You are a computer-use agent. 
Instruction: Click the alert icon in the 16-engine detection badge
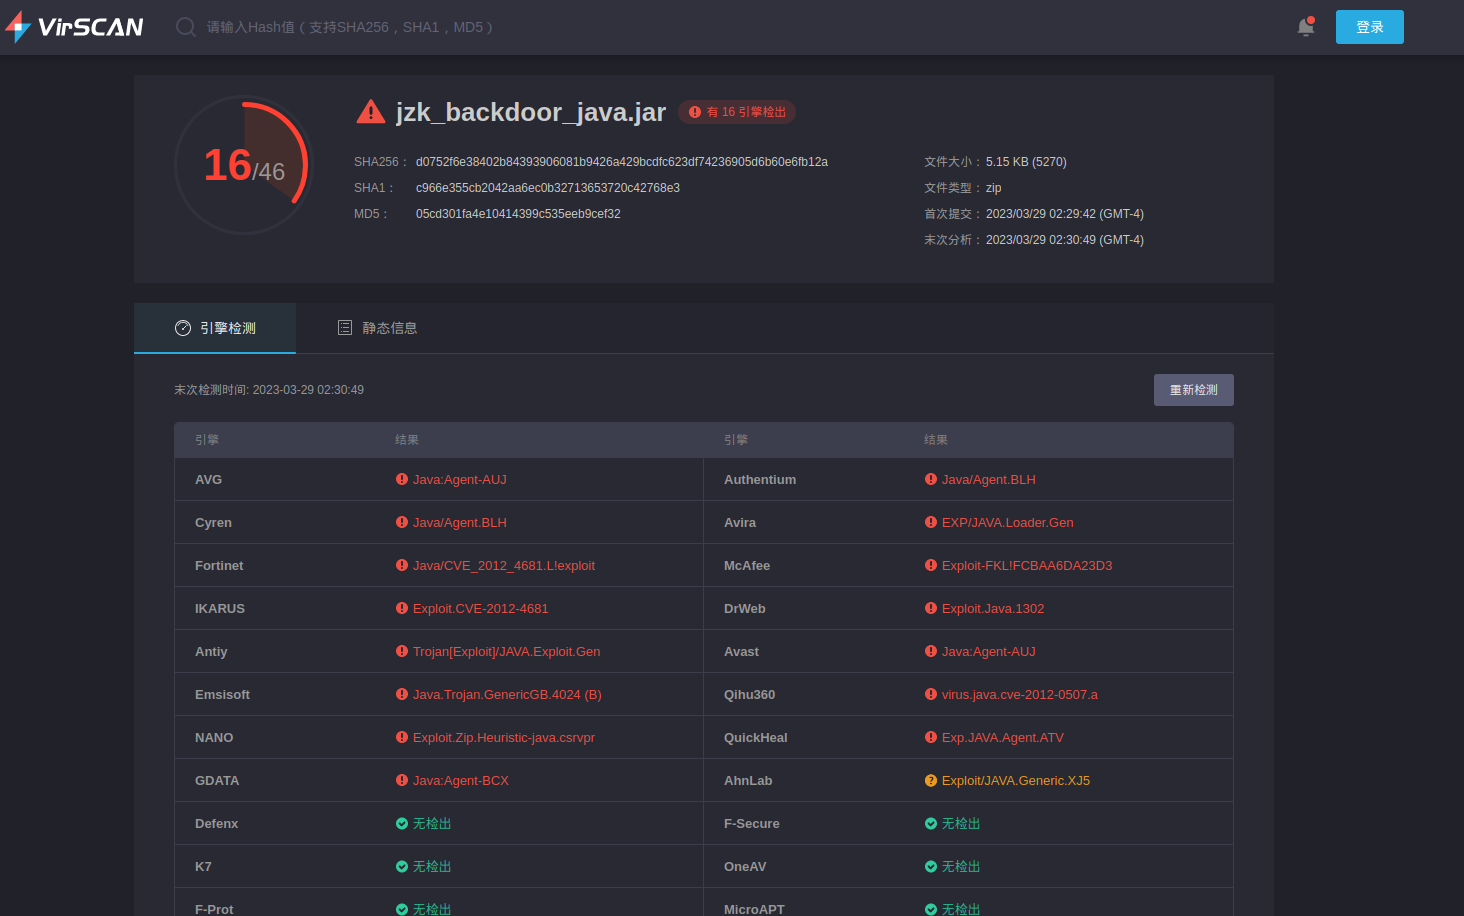click(695, 112)
